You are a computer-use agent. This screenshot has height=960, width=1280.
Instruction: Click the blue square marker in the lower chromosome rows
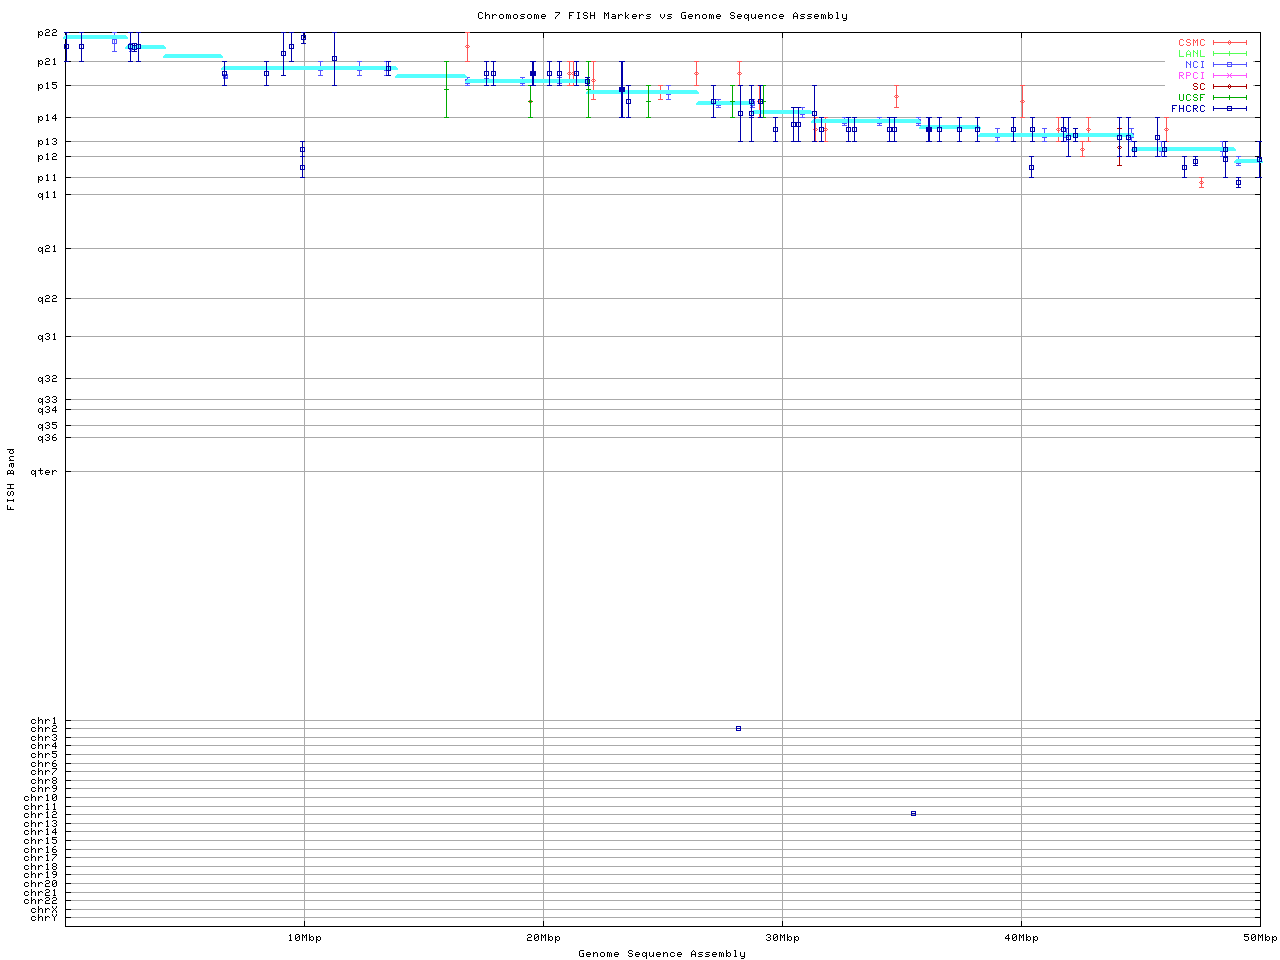(738, 729)
